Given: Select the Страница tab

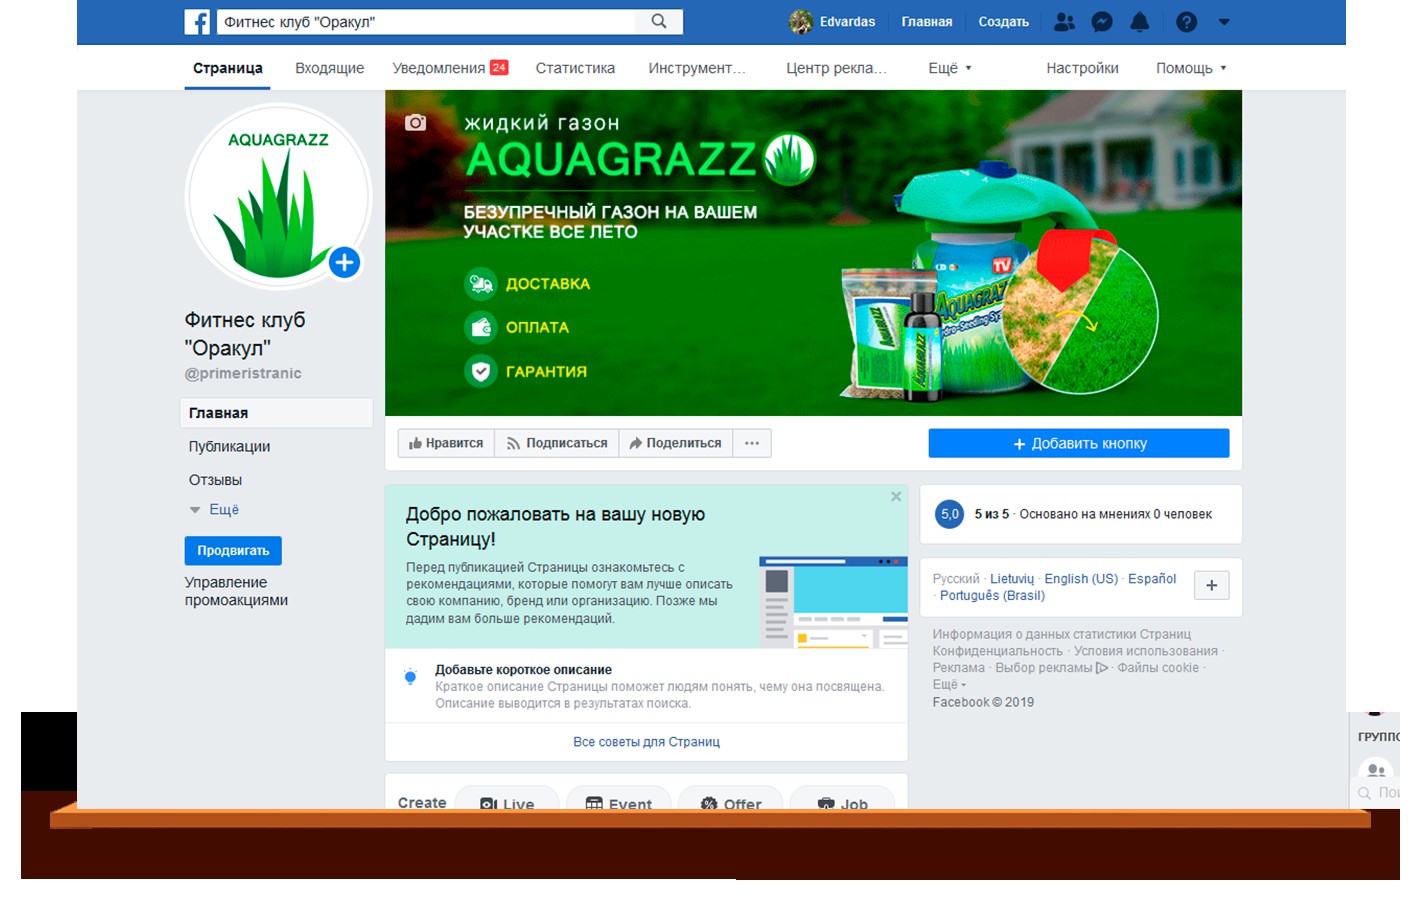Looking at the screenshot, I should [x=228, y=68].
